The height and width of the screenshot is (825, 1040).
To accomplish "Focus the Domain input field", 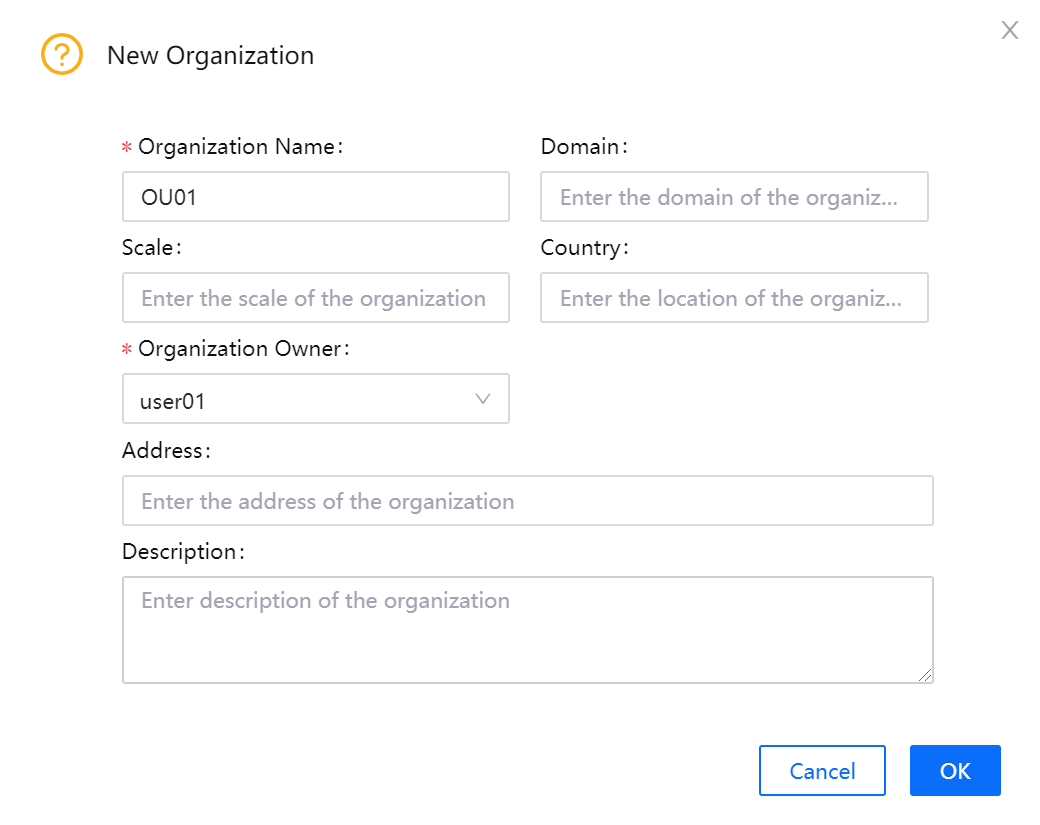I will point(733,197).
